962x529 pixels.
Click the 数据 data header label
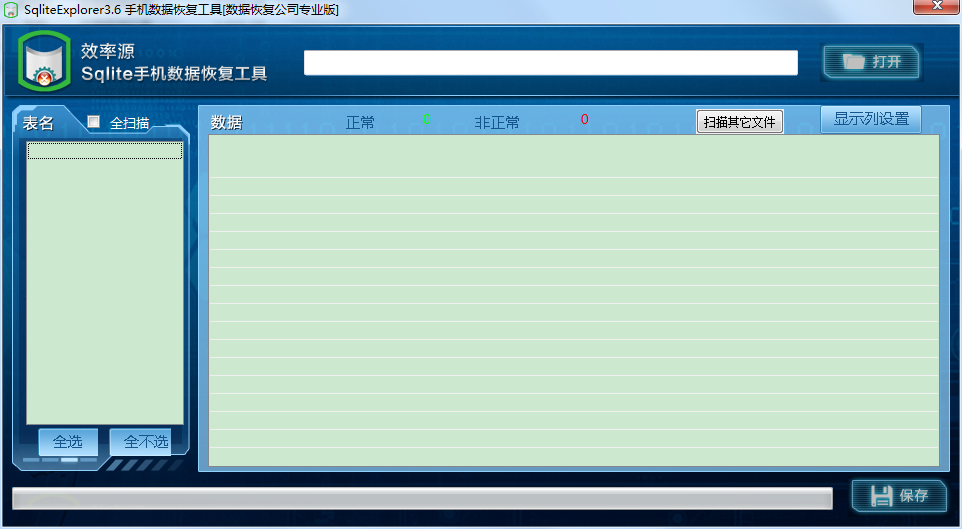point(226,123)
